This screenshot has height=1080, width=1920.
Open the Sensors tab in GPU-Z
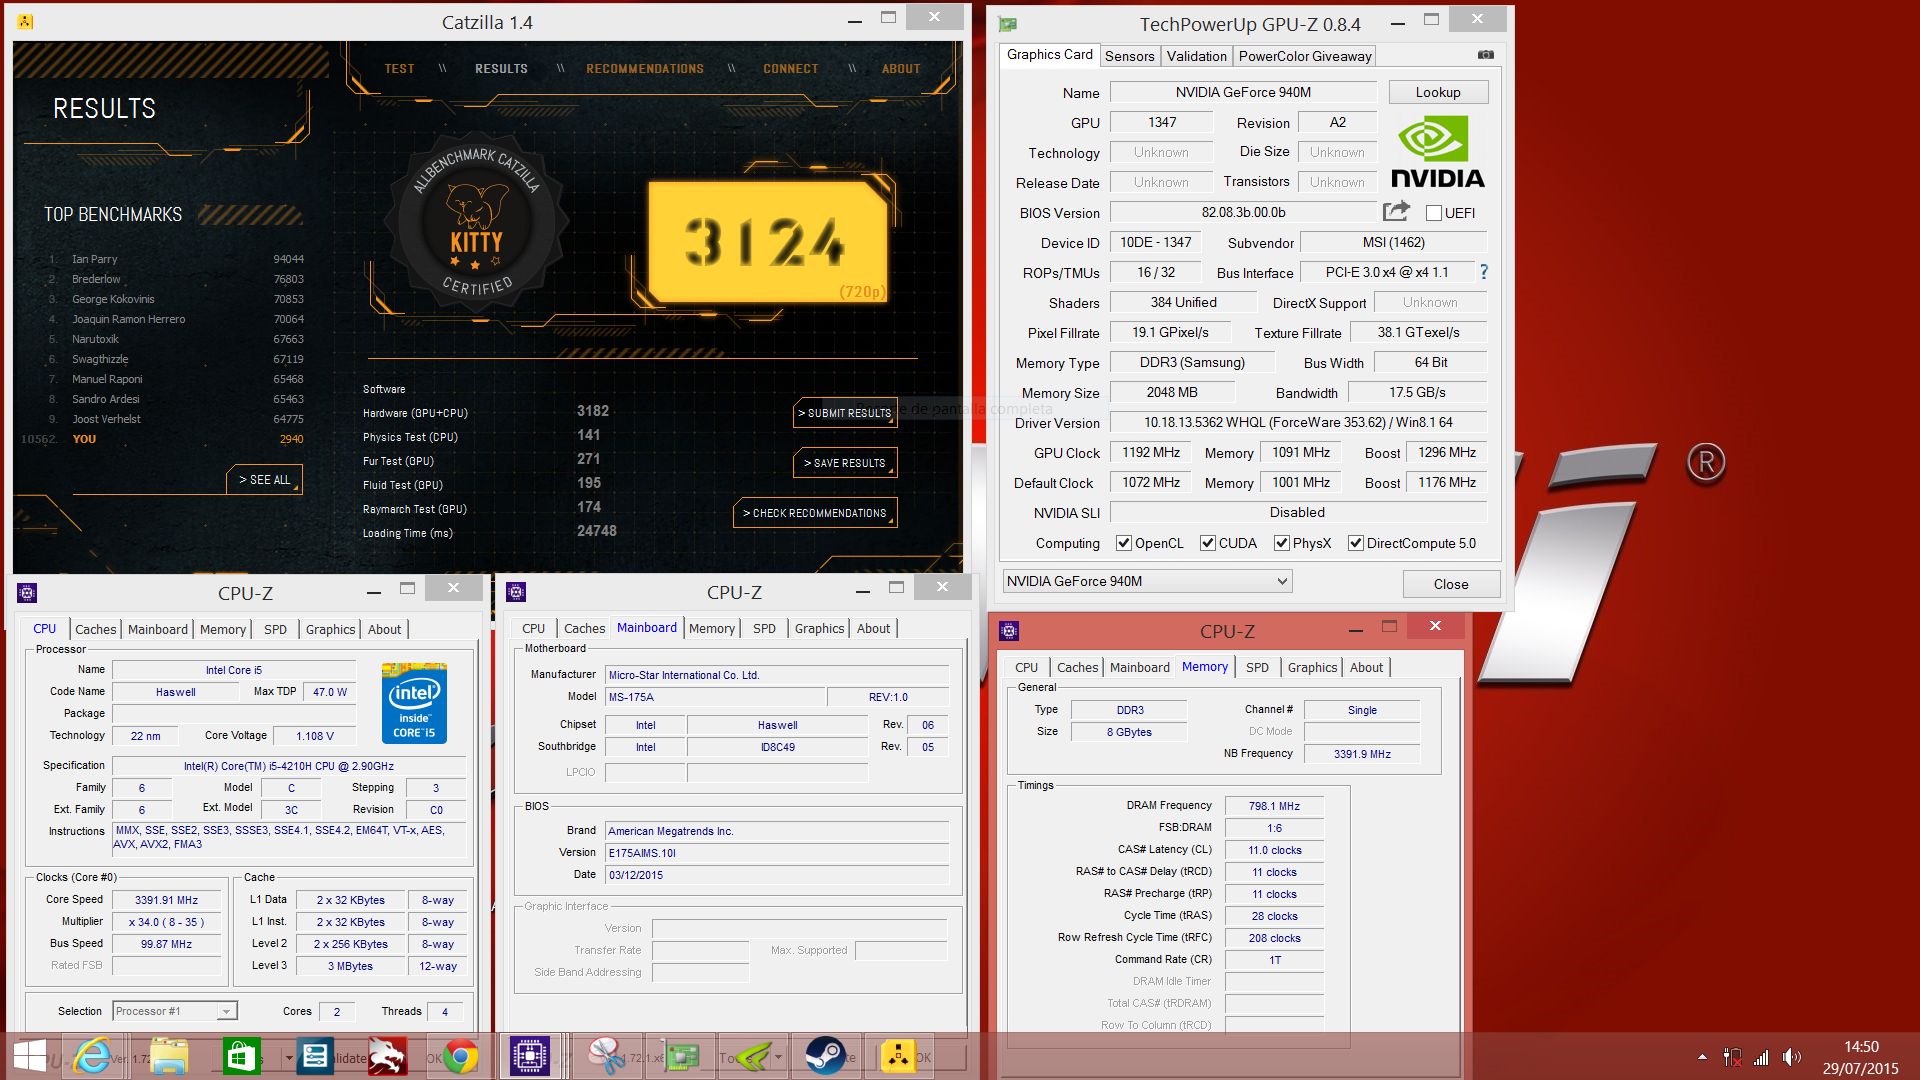pos(1129,56)
